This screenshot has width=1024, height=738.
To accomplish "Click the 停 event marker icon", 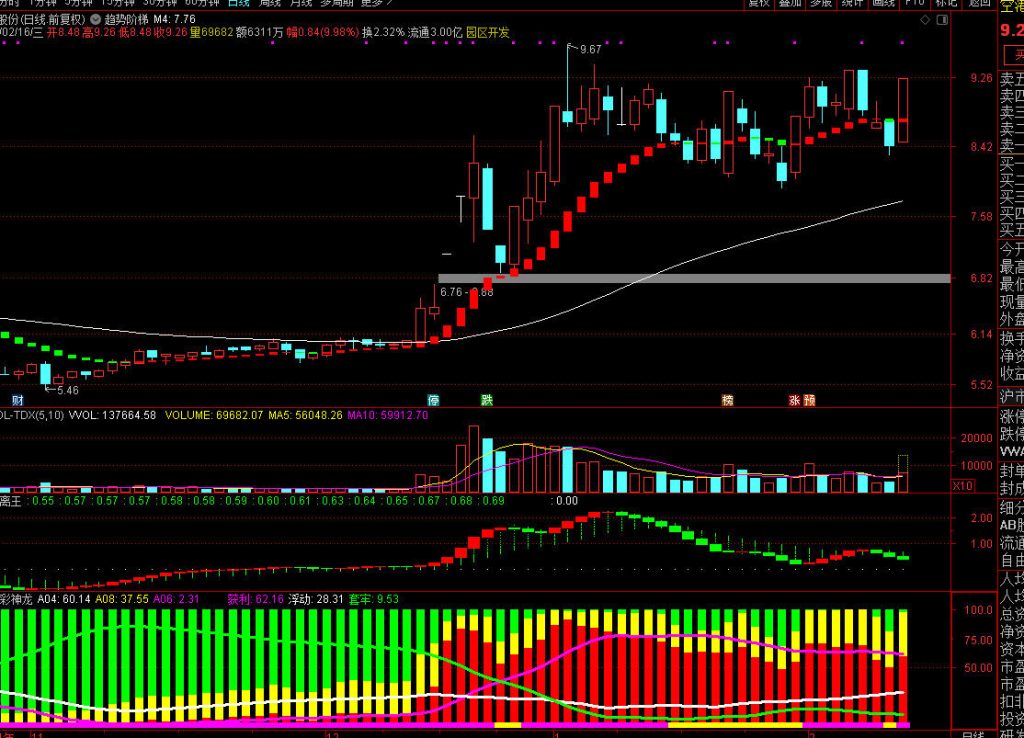I will [433, 400].
